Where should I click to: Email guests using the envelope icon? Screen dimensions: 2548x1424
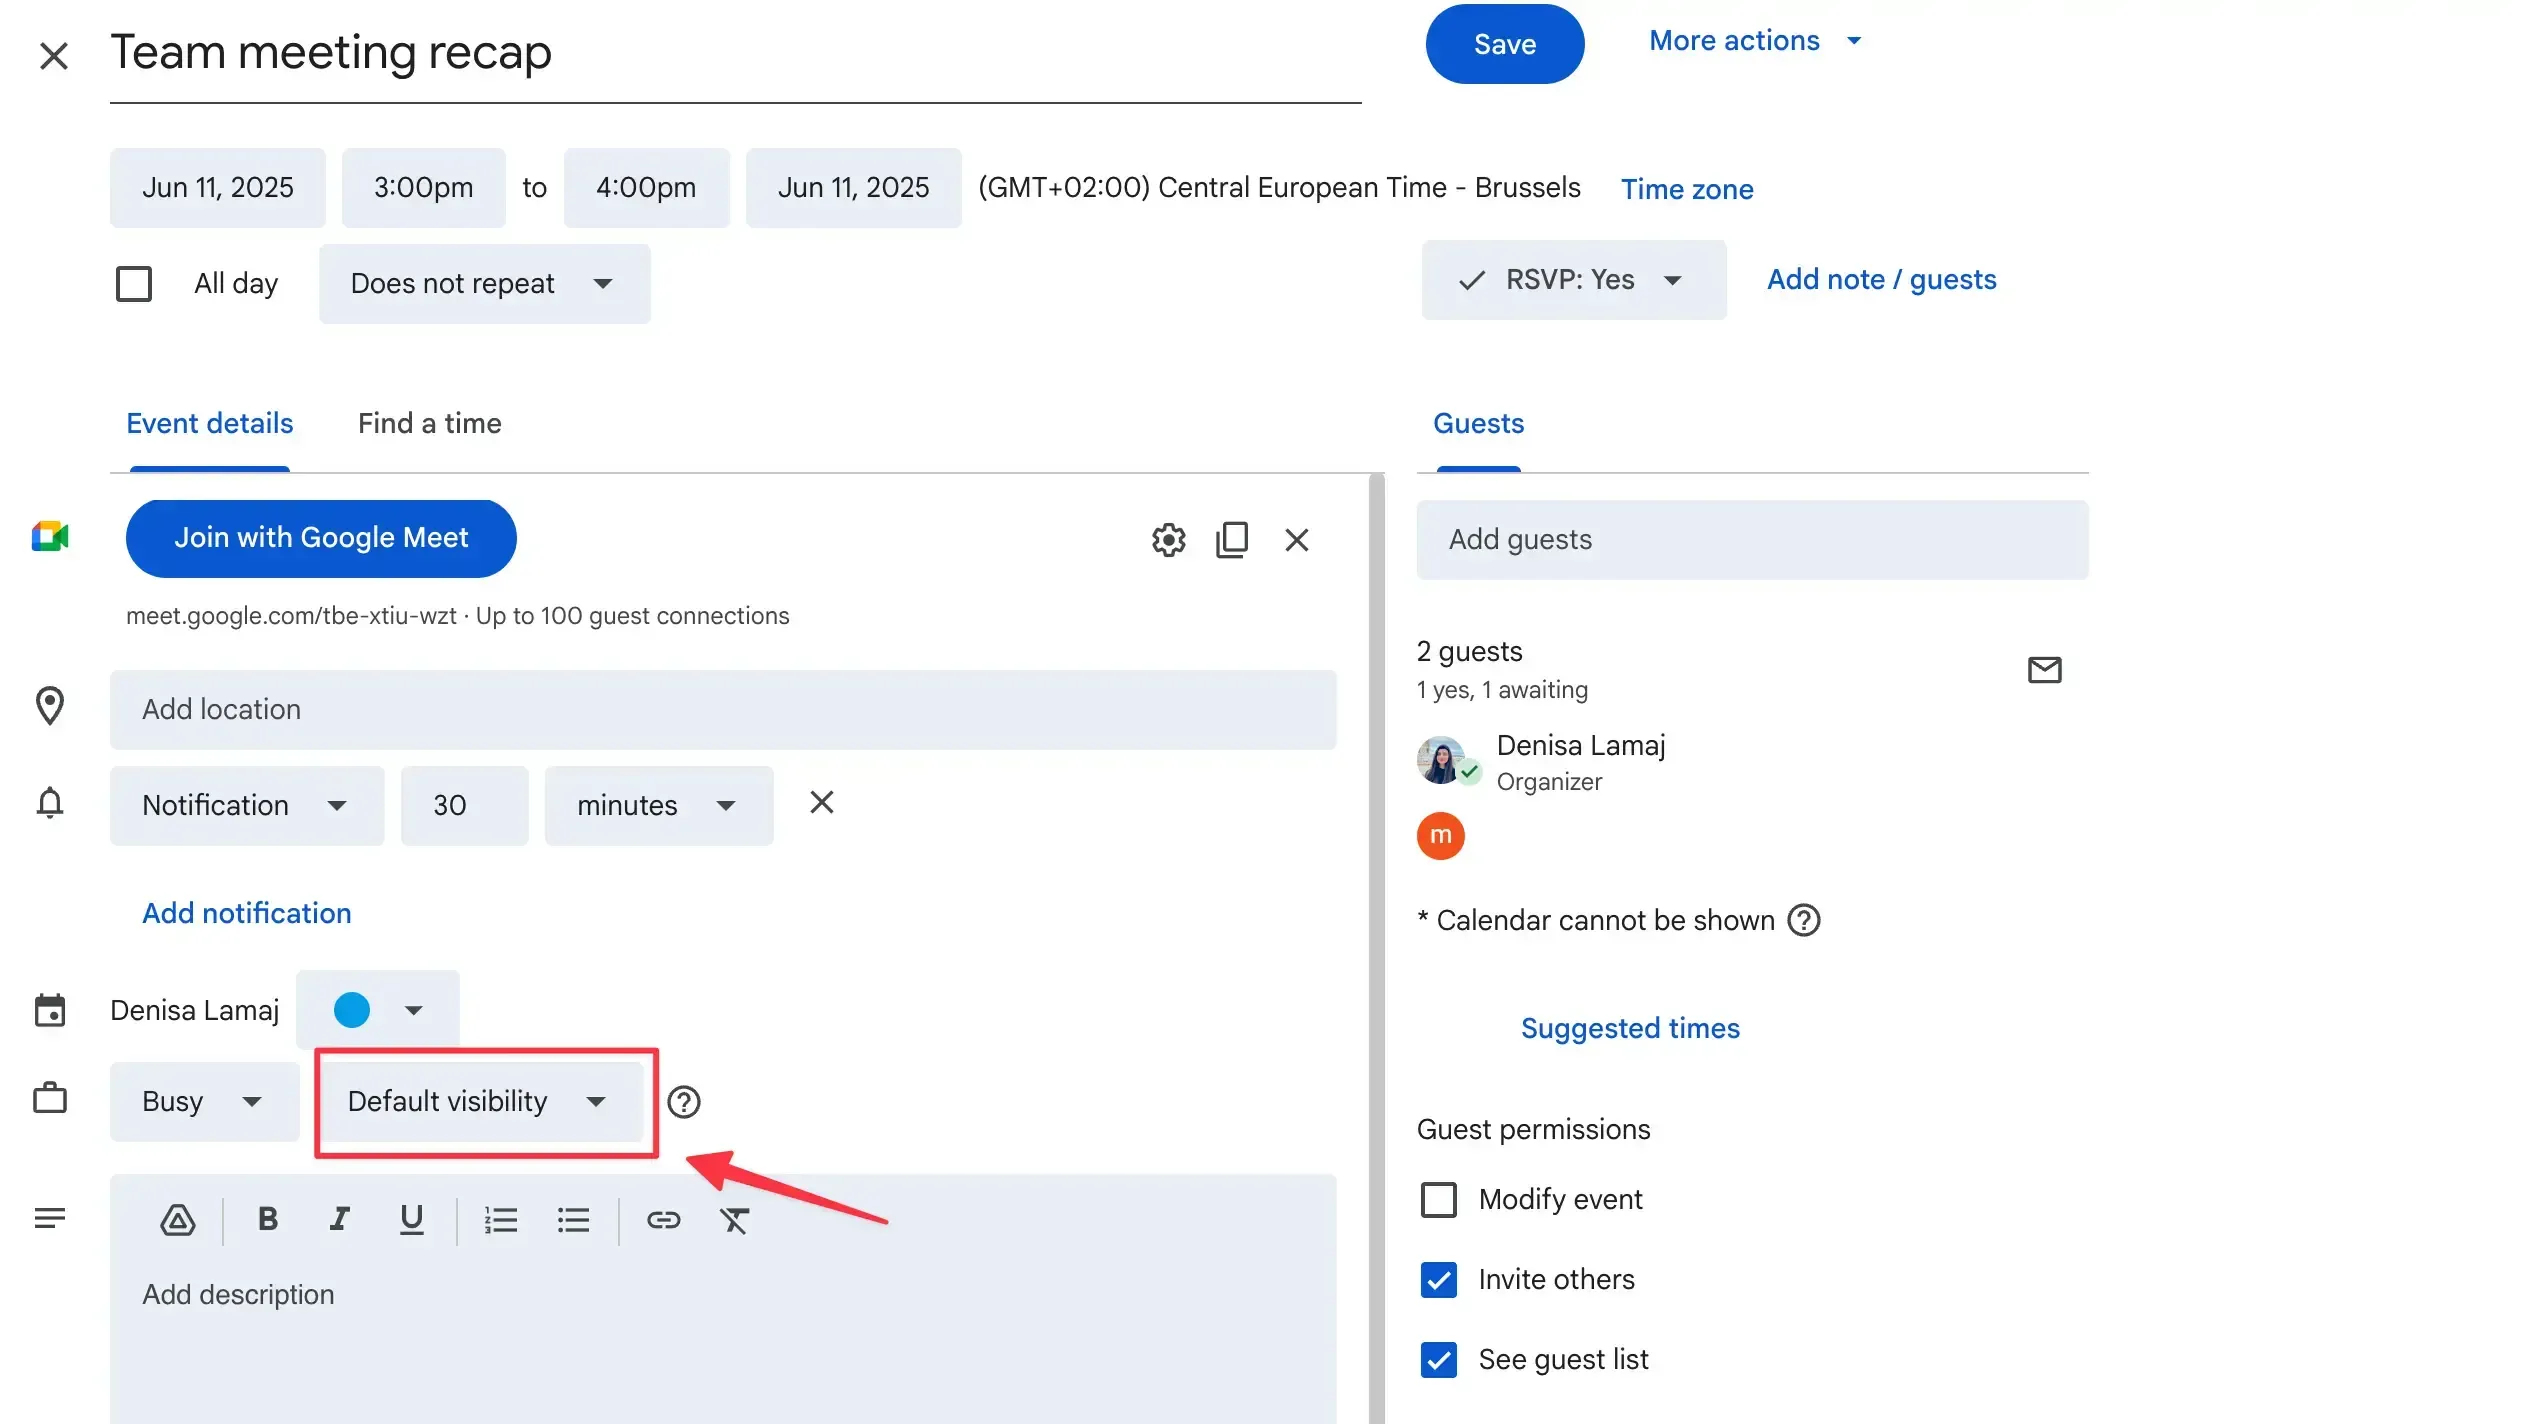2044,670
